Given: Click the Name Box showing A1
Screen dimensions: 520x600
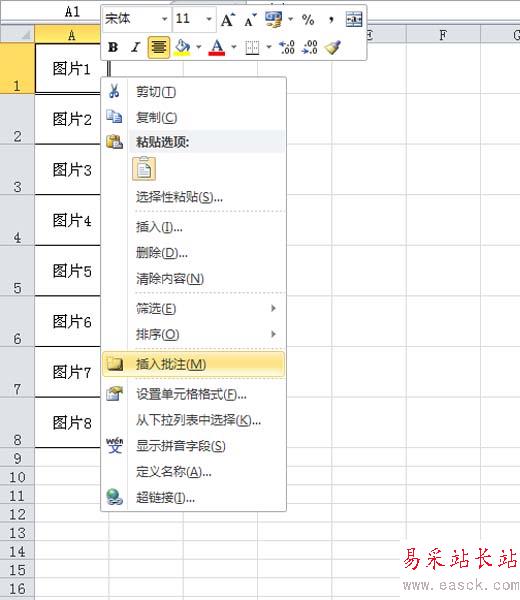Looking at the screenshot, I should coord(51,12).
